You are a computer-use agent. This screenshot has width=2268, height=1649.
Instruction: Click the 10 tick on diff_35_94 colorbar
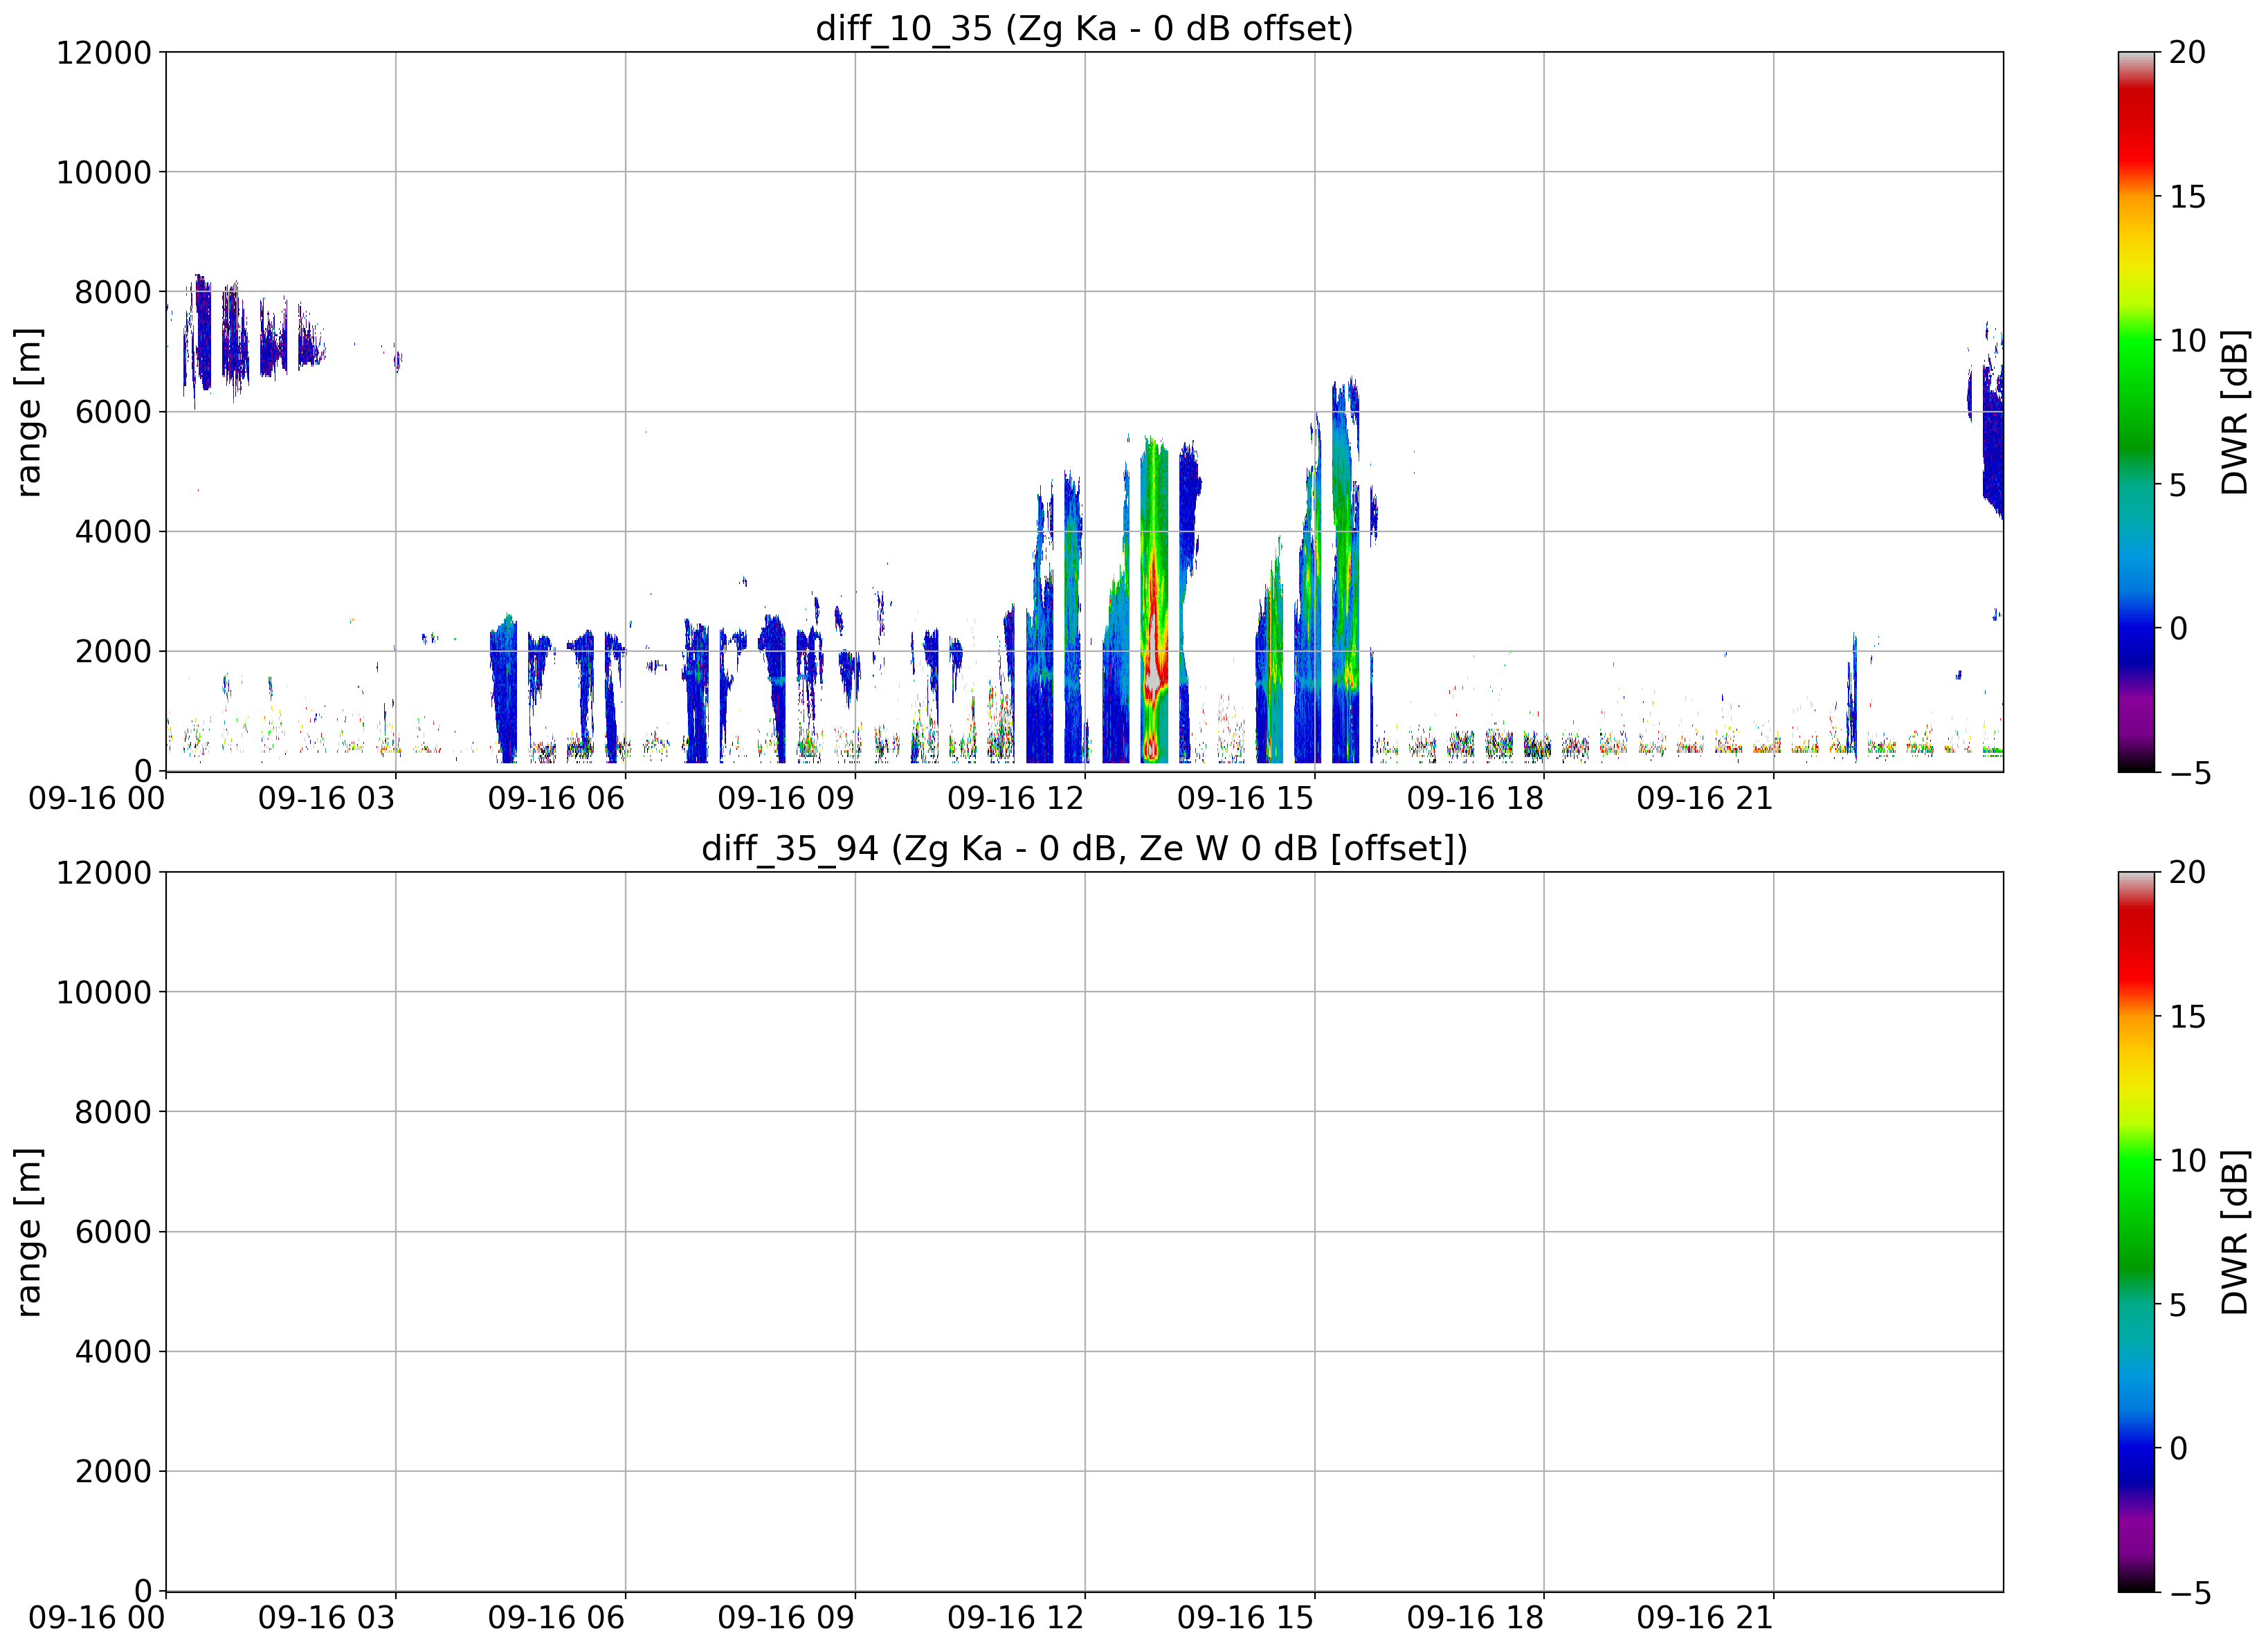click(x=2187, y=1160)
